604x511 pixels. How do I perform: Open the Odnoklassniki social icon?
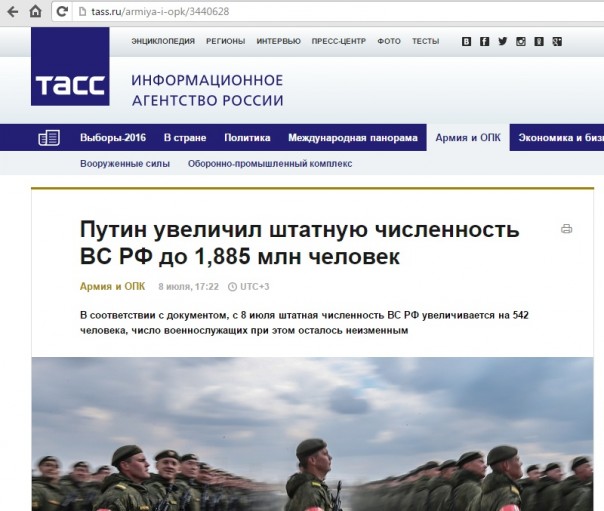(539, 41)
